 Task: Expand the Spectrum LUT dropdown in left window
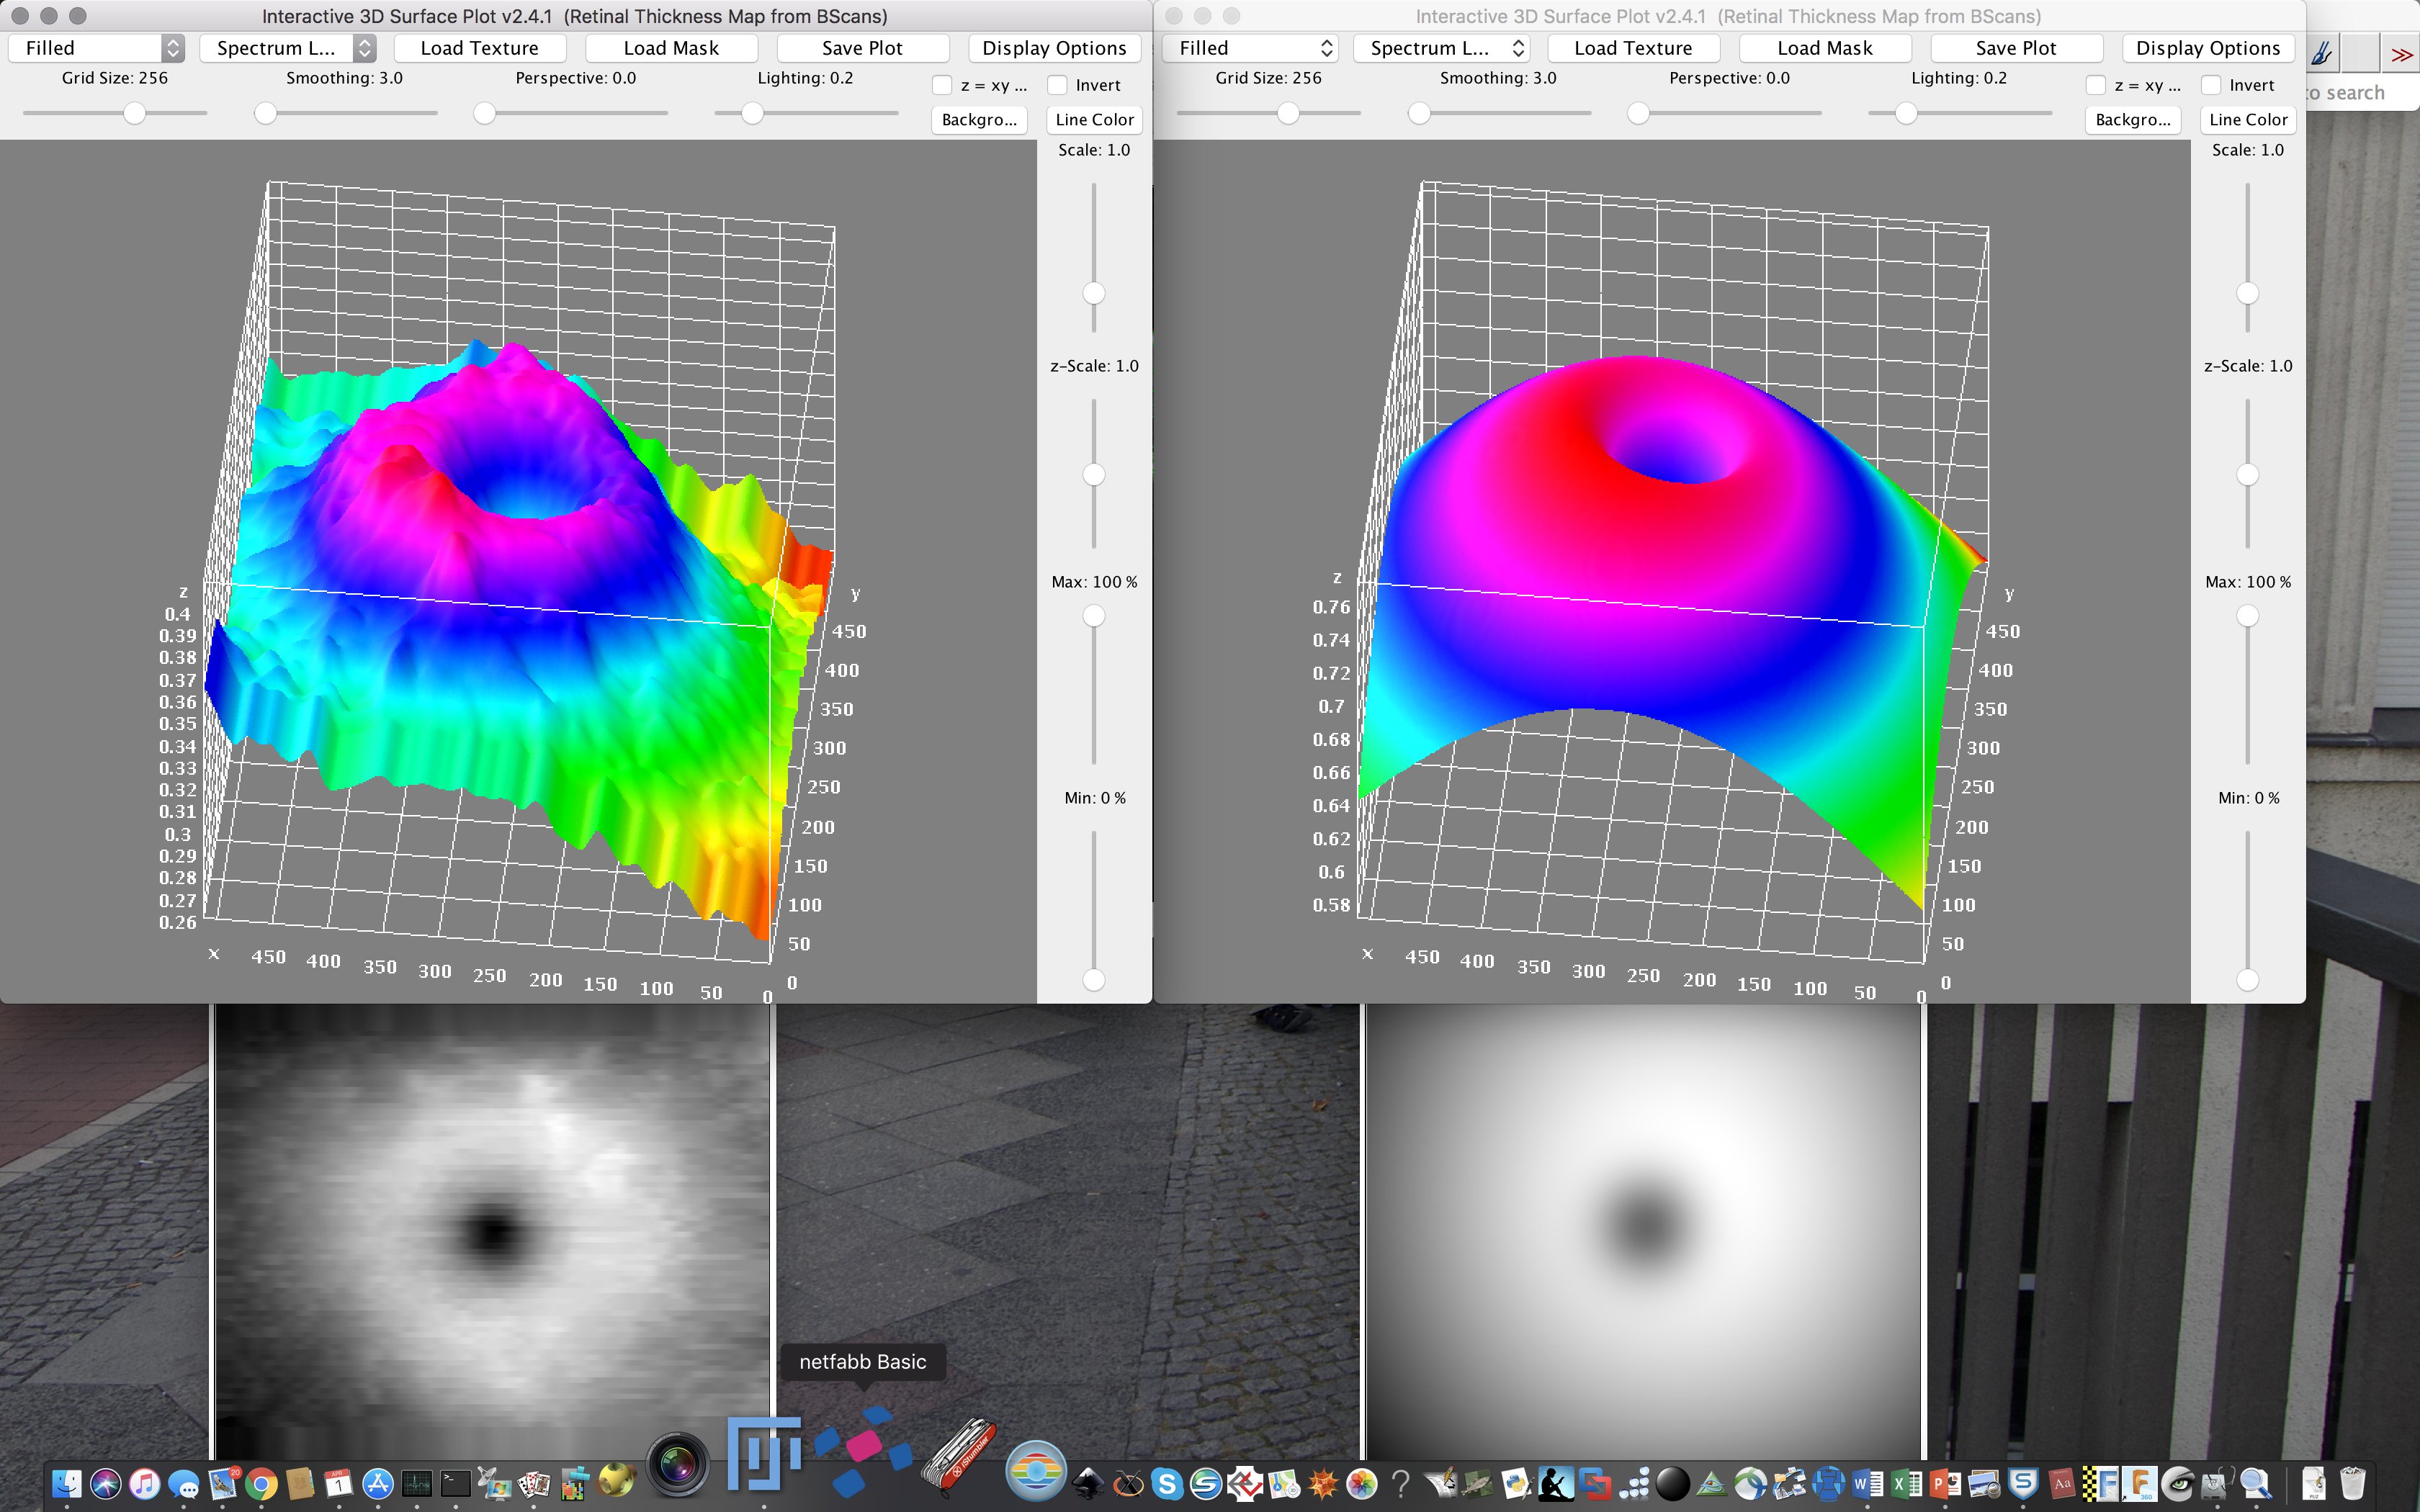pos(288,48)
